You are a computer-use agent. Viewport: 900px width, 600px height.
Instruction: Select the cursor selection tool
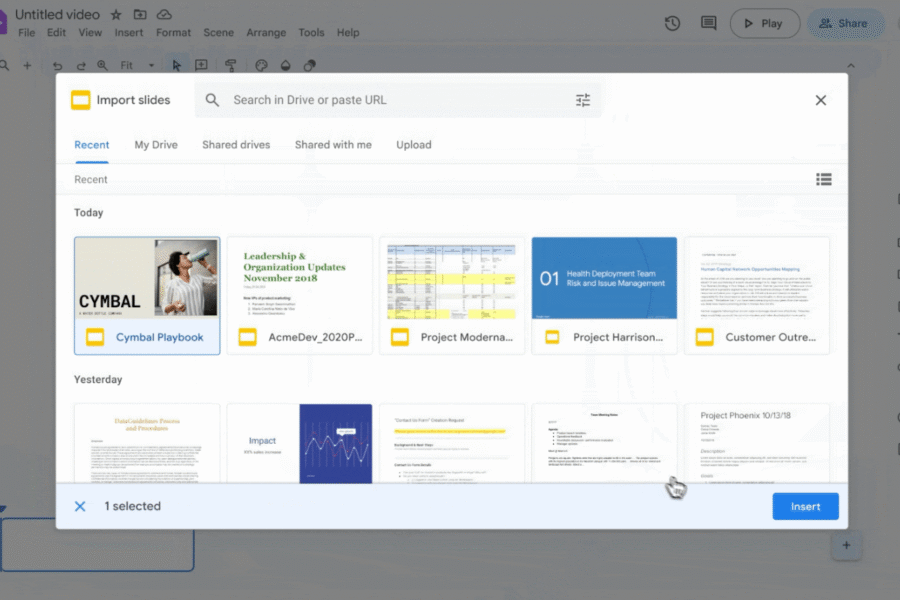click(x=175, y=64)
